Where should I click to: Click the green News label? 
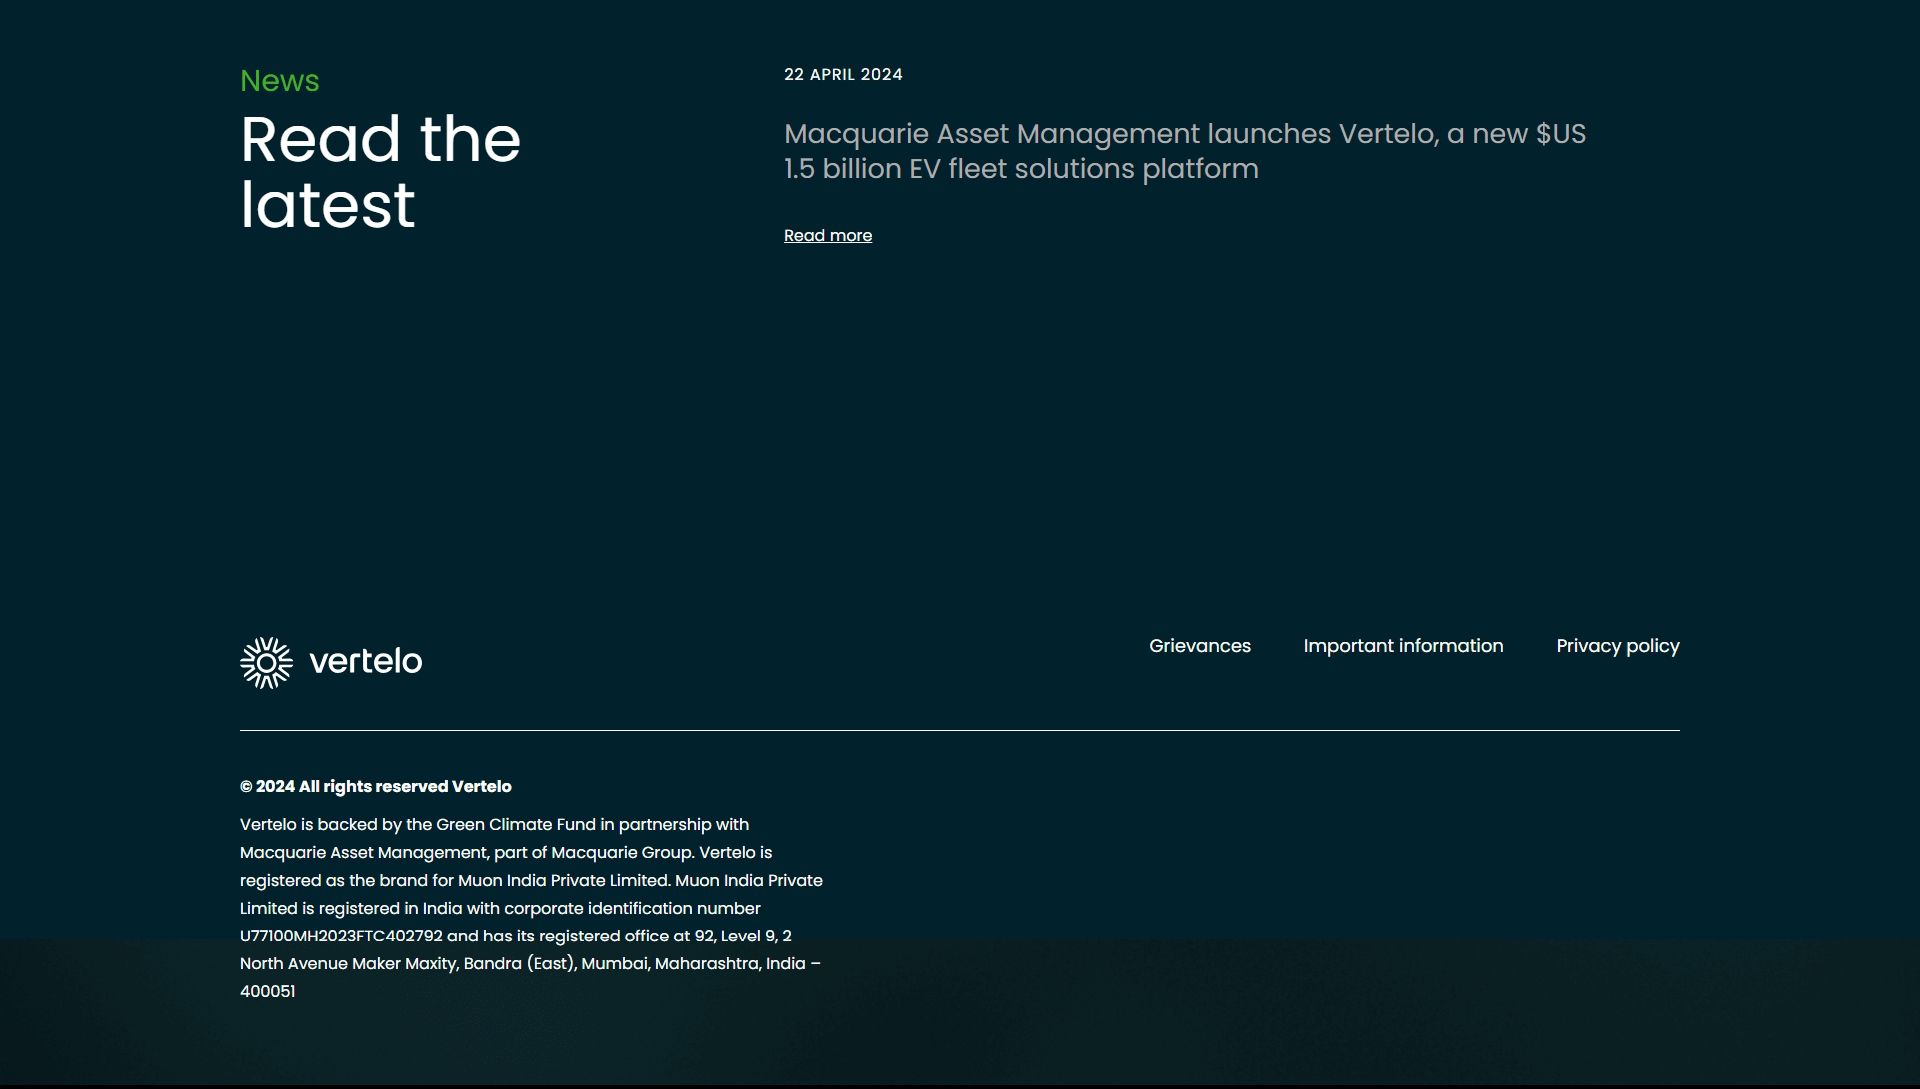point(280,81)
